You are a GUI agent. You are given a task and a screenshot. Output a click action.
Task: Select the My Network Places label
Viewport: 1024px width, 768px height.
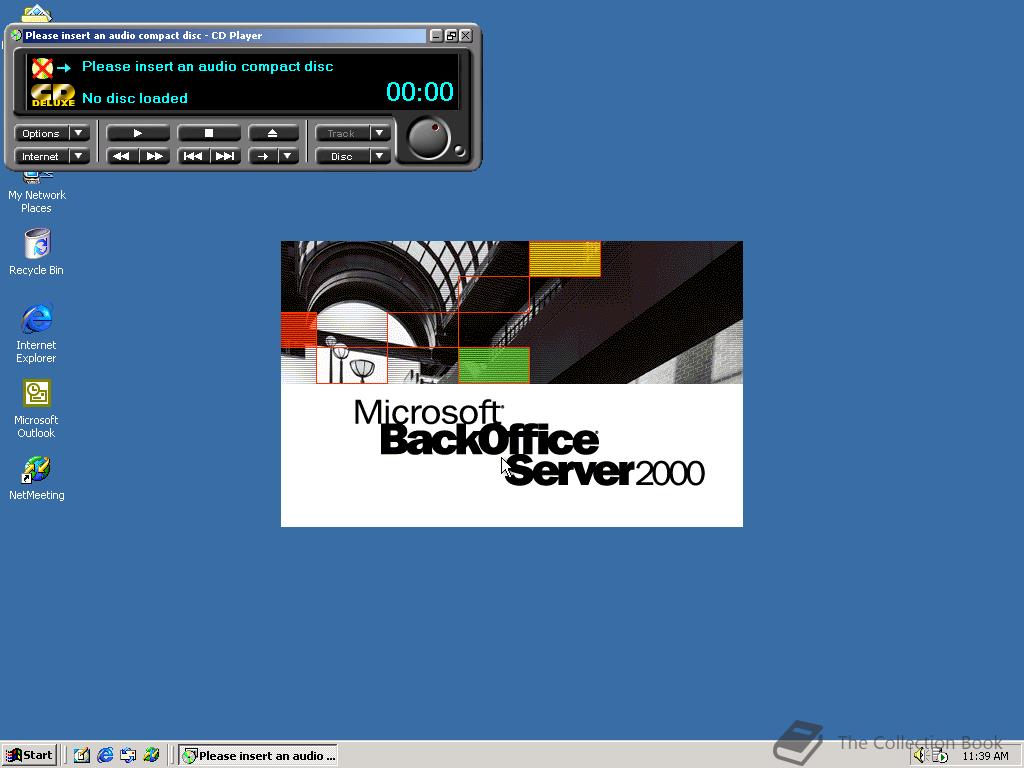coord(37,201)
